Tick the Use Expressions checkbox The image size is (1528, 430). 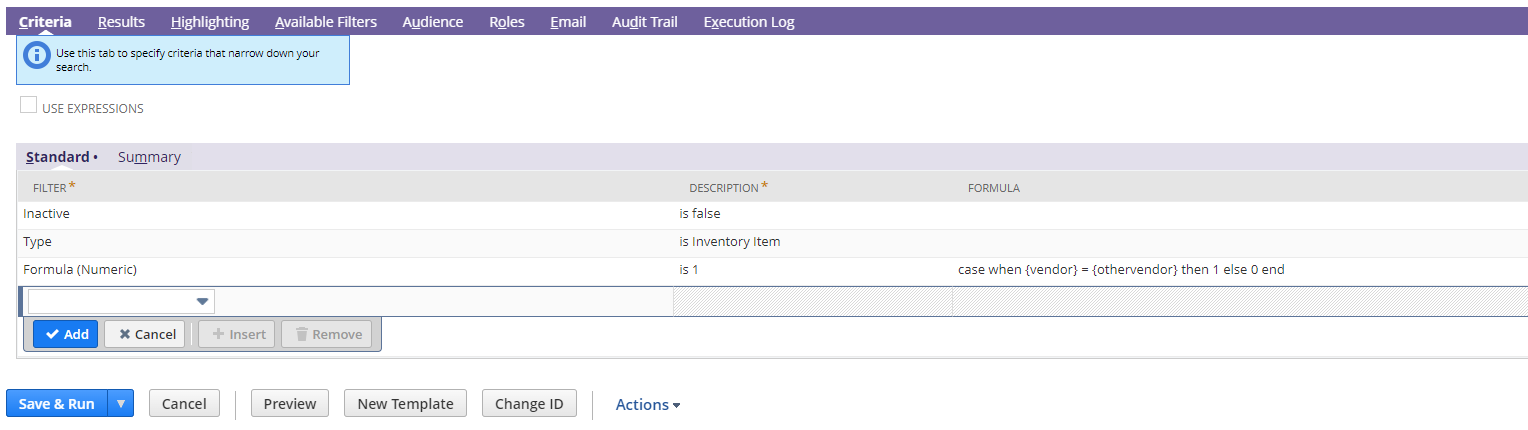point(29,105)
